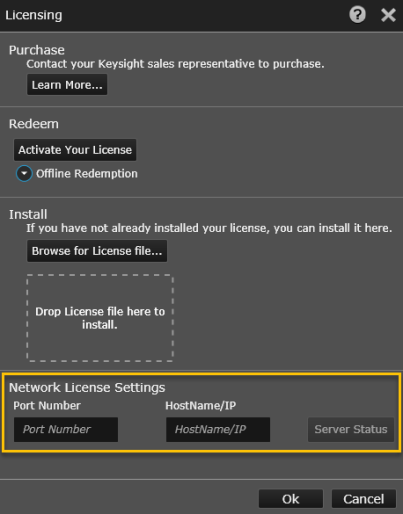Open the help question mark icon
Image resolution: width=403 pixels, height=514 pixels.
357,15
